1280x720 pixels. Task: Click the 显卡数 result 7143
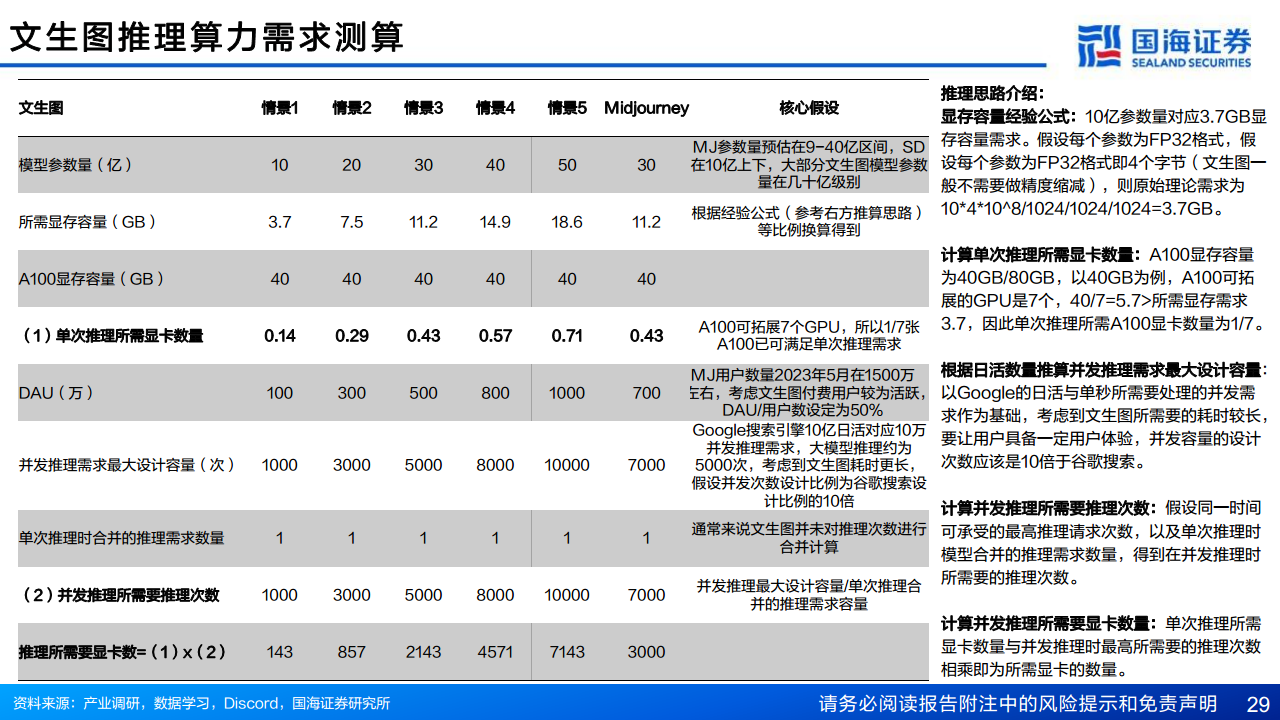tap(567, 652)
